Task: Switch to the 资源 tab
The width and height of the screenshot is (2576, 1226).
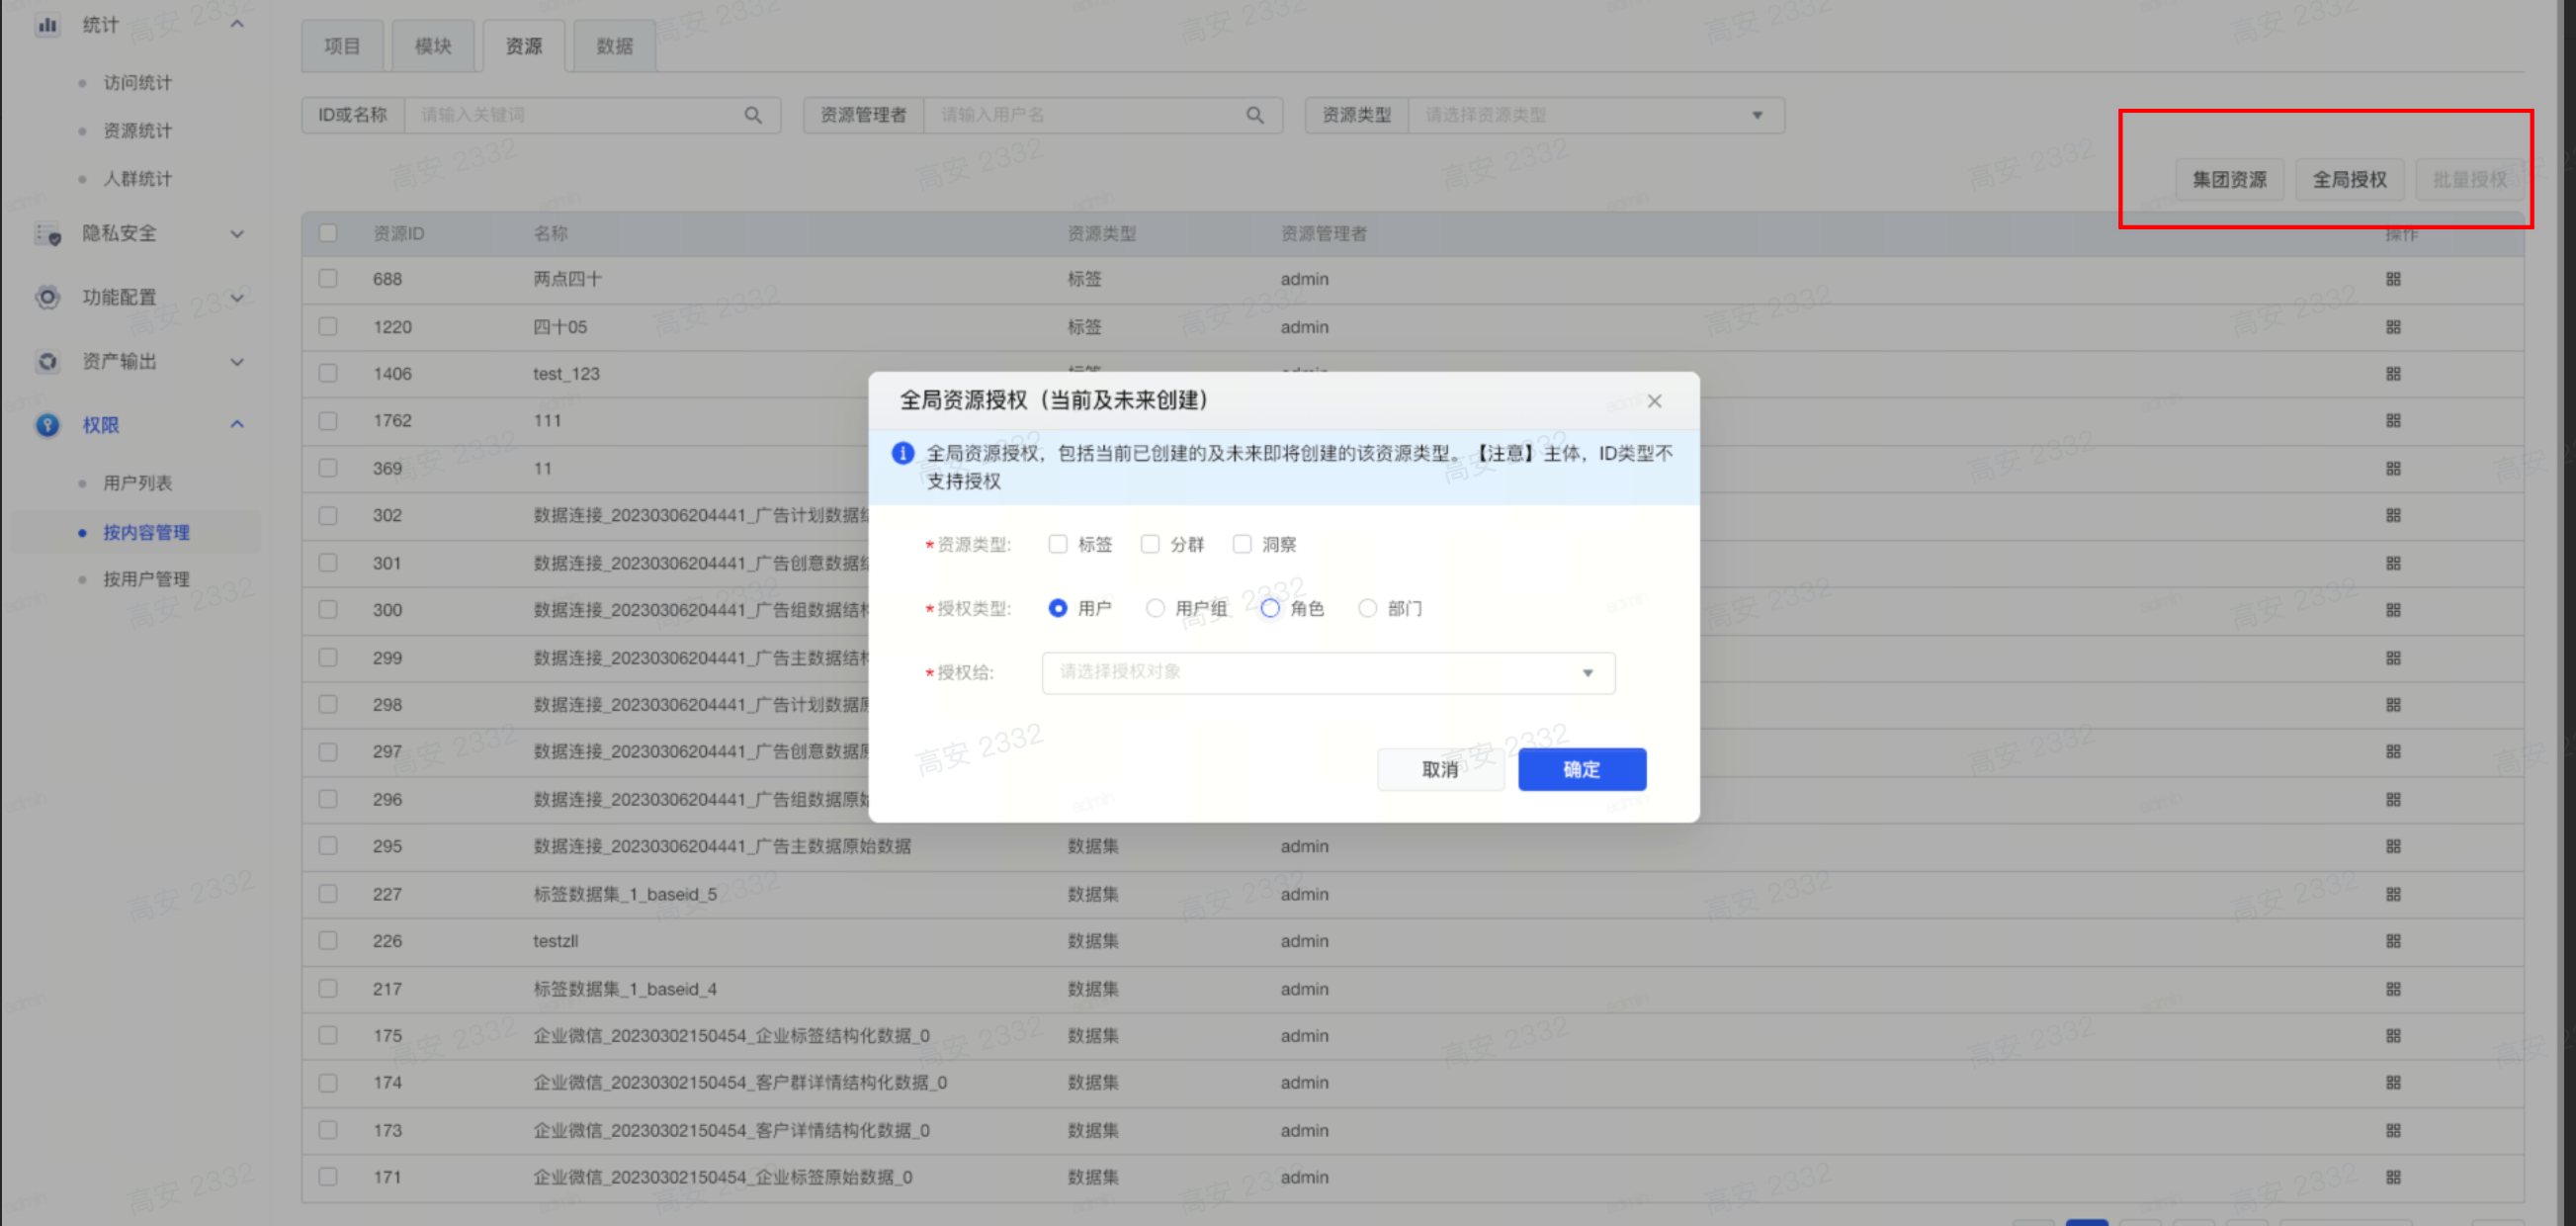Action: [x=524, y=46]
